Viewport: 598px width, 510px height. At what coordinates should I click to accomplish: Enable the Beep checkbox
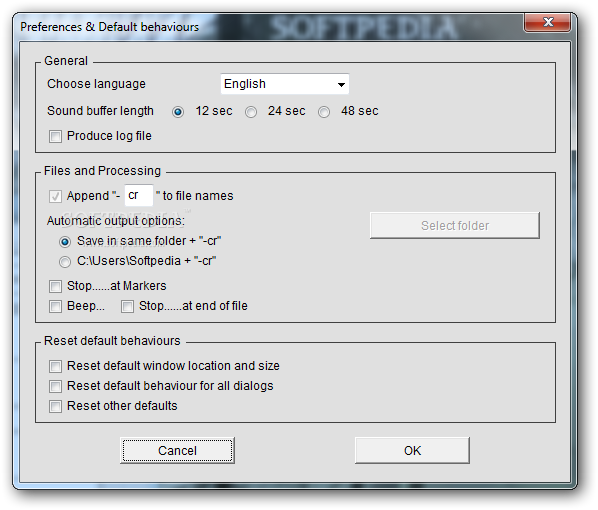pos(55,306)
